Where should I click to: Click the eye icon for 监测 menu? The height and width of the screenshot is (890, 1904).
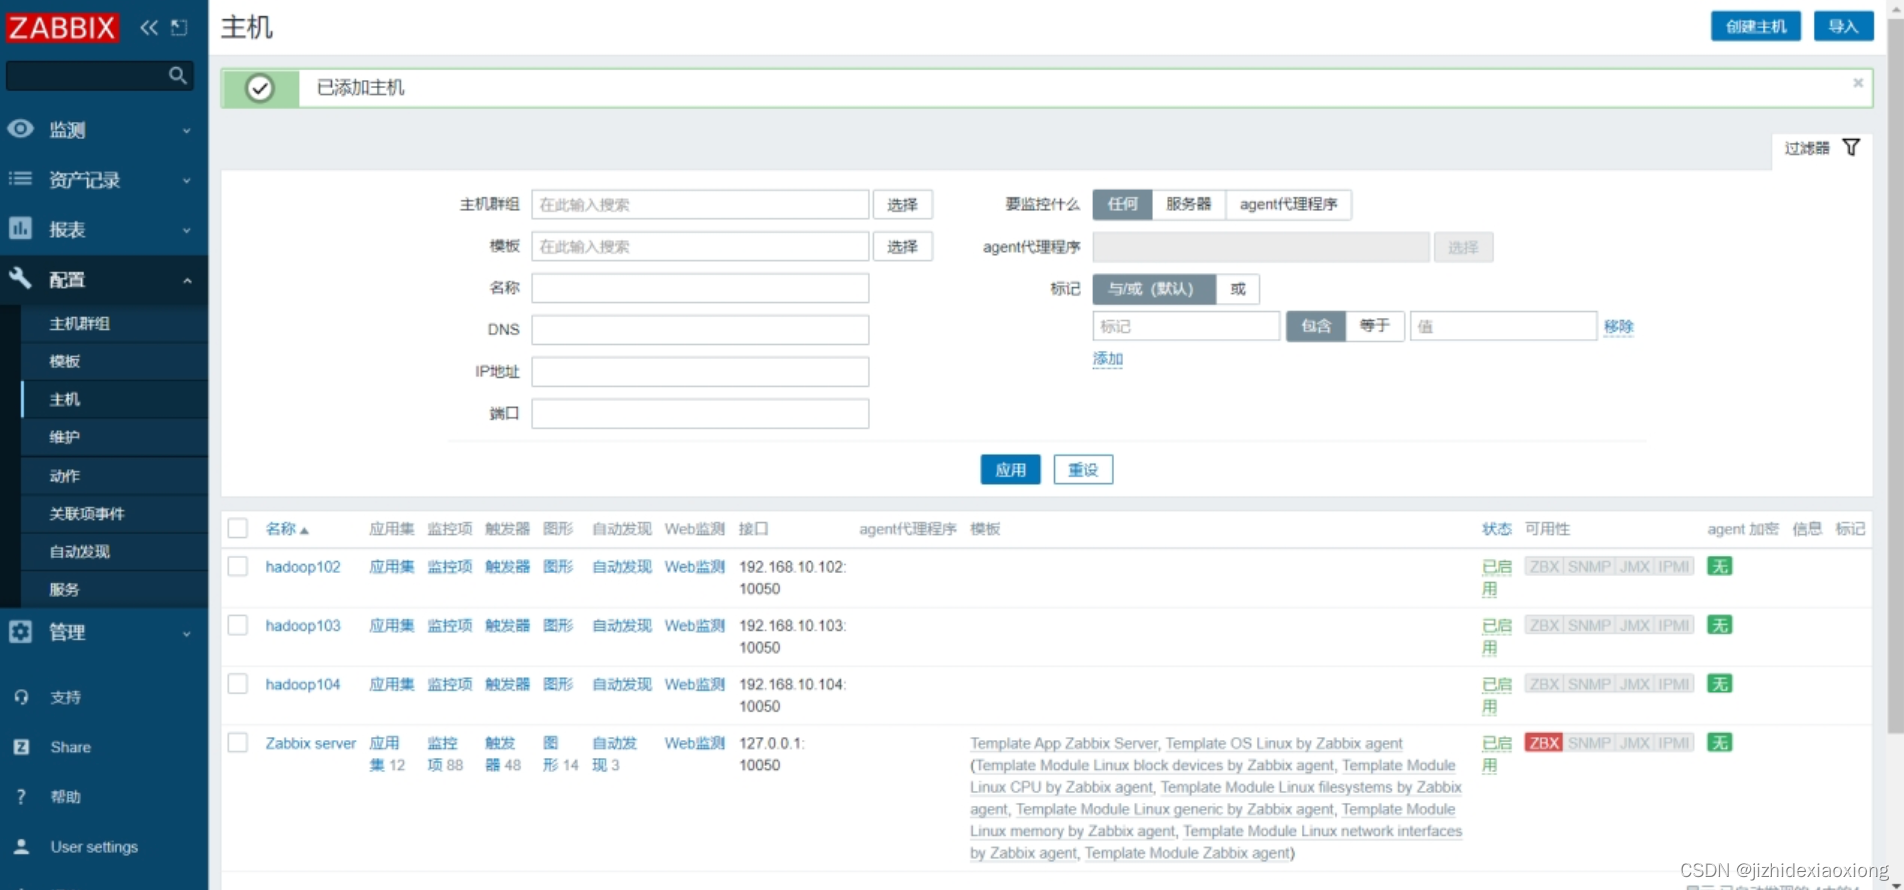coord(20,129)
